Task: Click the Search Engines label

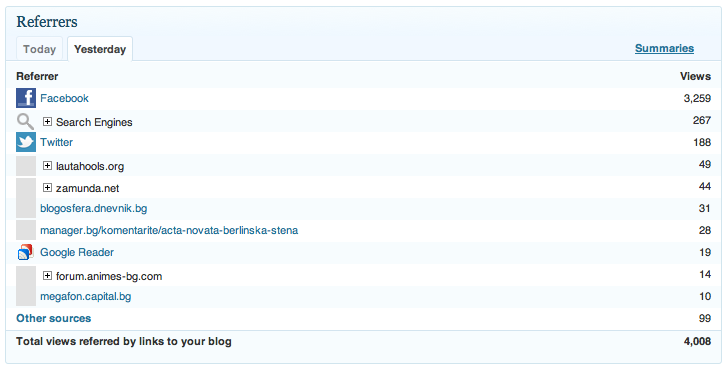Action: [x=94, y=122]
